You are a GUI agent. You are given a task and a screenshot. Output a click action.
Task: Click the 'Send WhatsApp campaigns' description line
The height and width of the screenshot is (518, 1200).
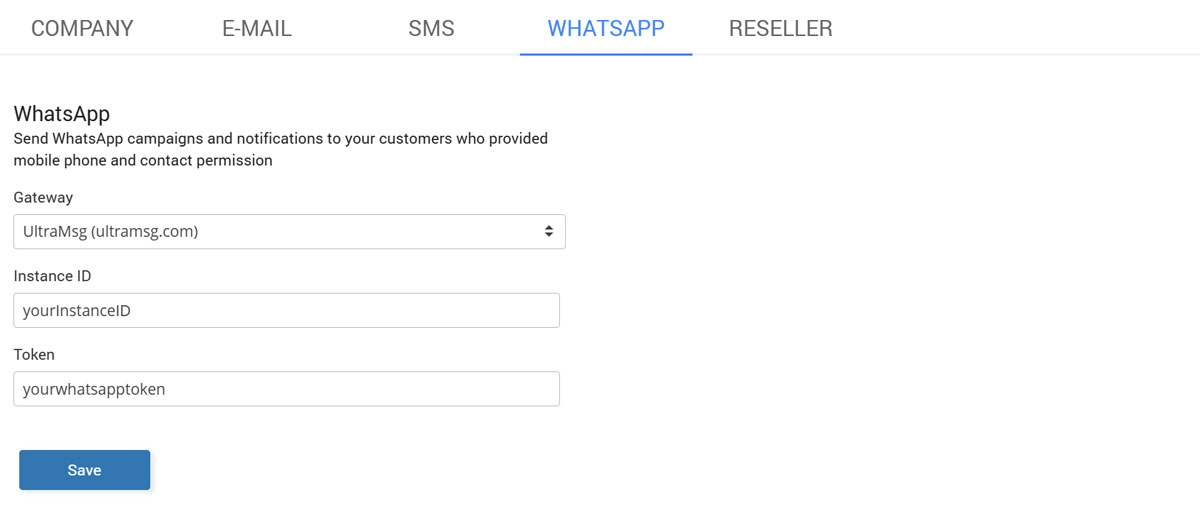280,138
